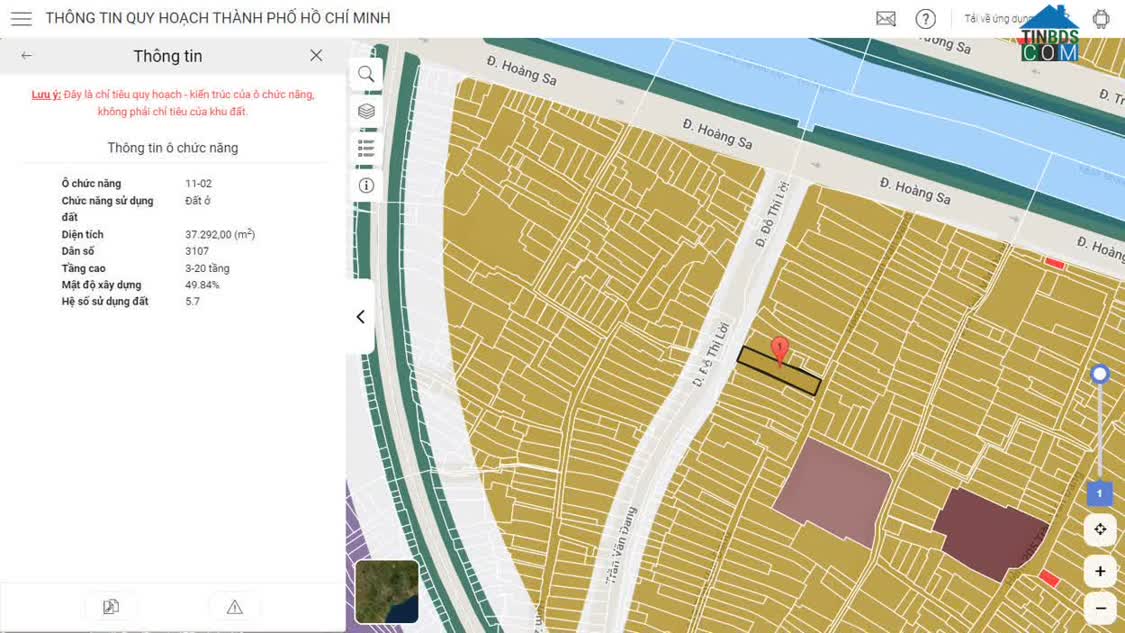Screen dimensions: 1125x633
Task: Click the document export icon
Action: click(x=110, y=607)
